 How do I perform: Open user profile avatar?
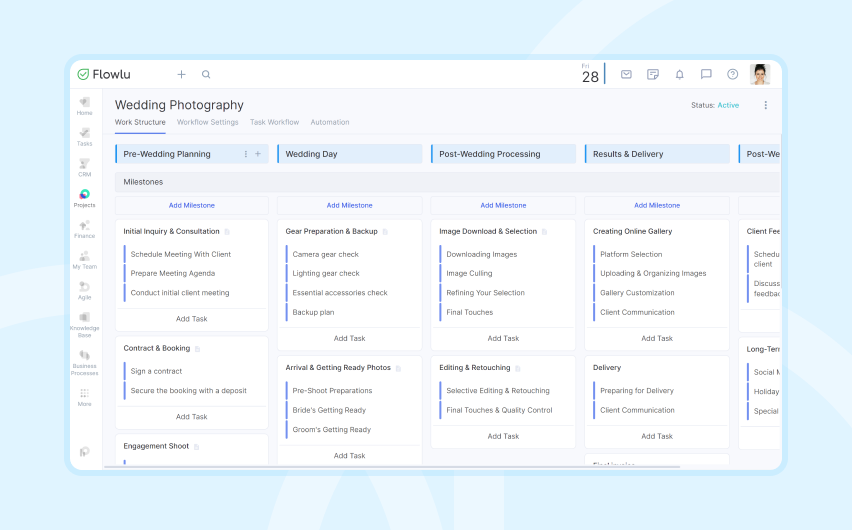point(760,74)
